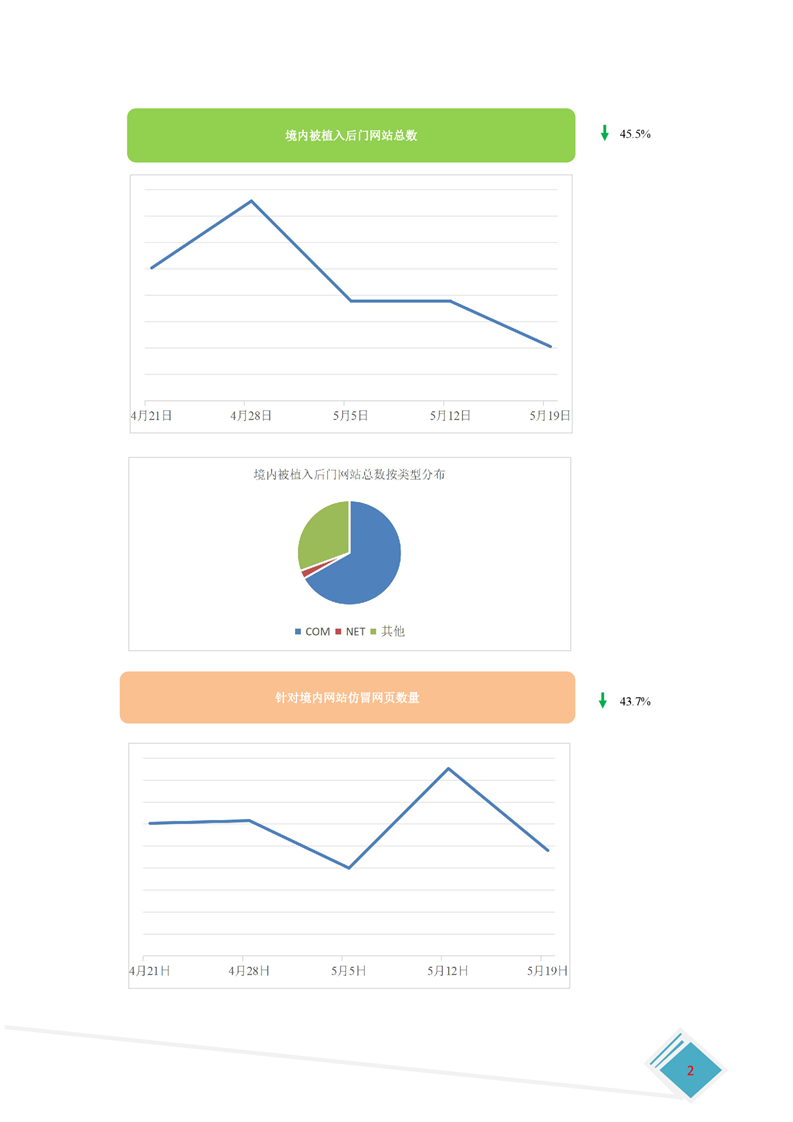Viewport: 793px width, 1122px height.
Task: Click 5月12日 axis label in the bottom chart
Action: (x=448, y=971)
